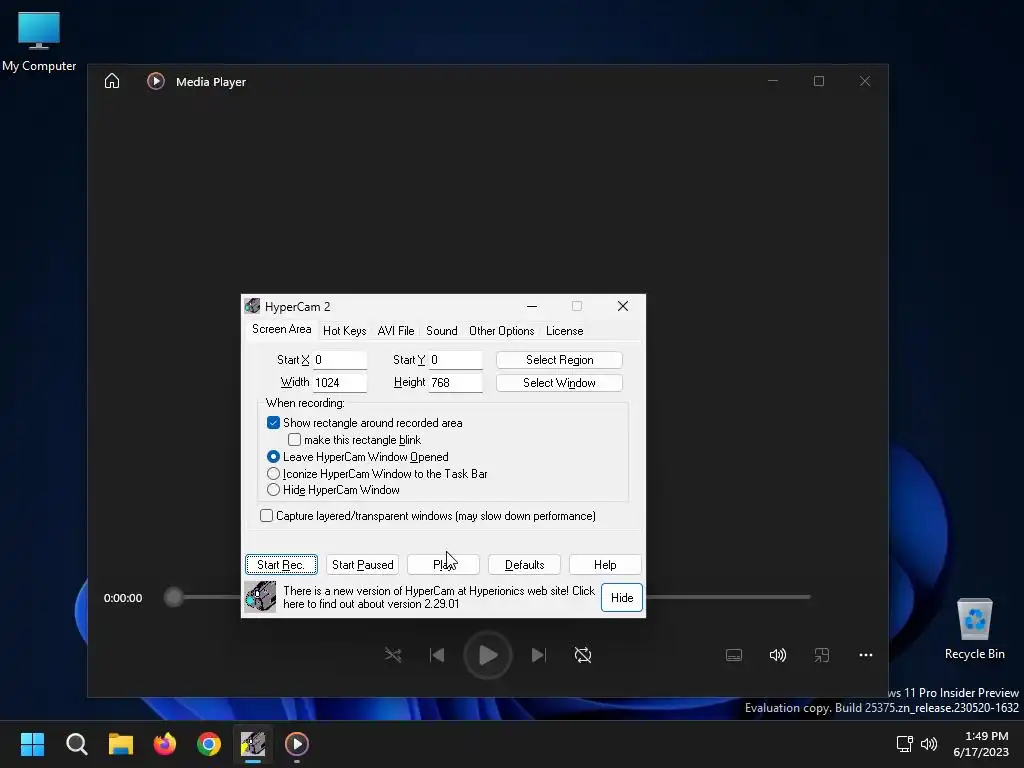Click the Defaults button
1024x768 pixels.
click(x=524, y=564)
